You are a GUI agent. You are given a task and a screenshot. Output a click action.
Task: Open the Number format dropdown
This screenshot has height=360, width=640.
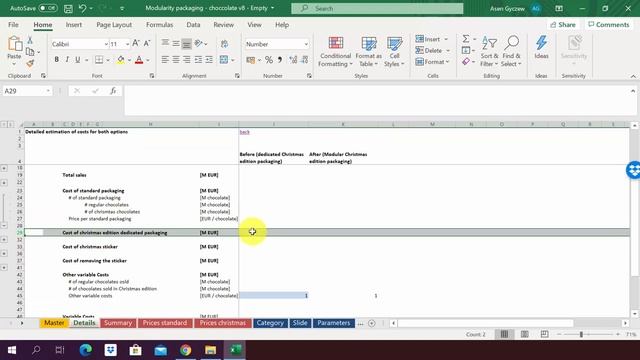click(306, 44)
